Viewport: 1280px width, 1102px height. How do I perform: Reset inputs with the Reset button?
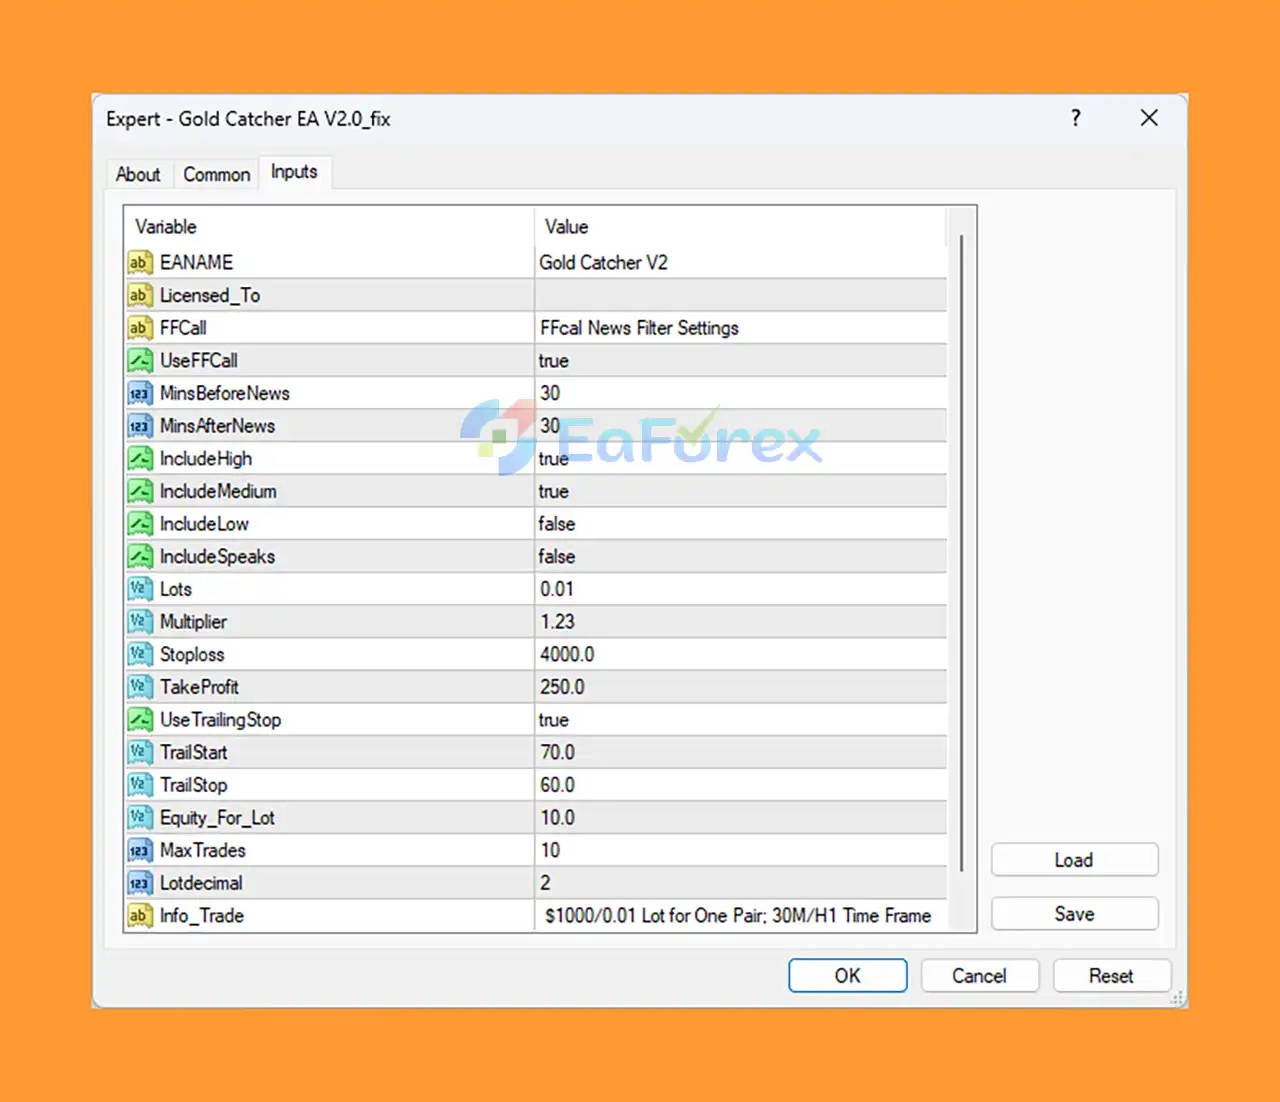[x=1112, y=976]
